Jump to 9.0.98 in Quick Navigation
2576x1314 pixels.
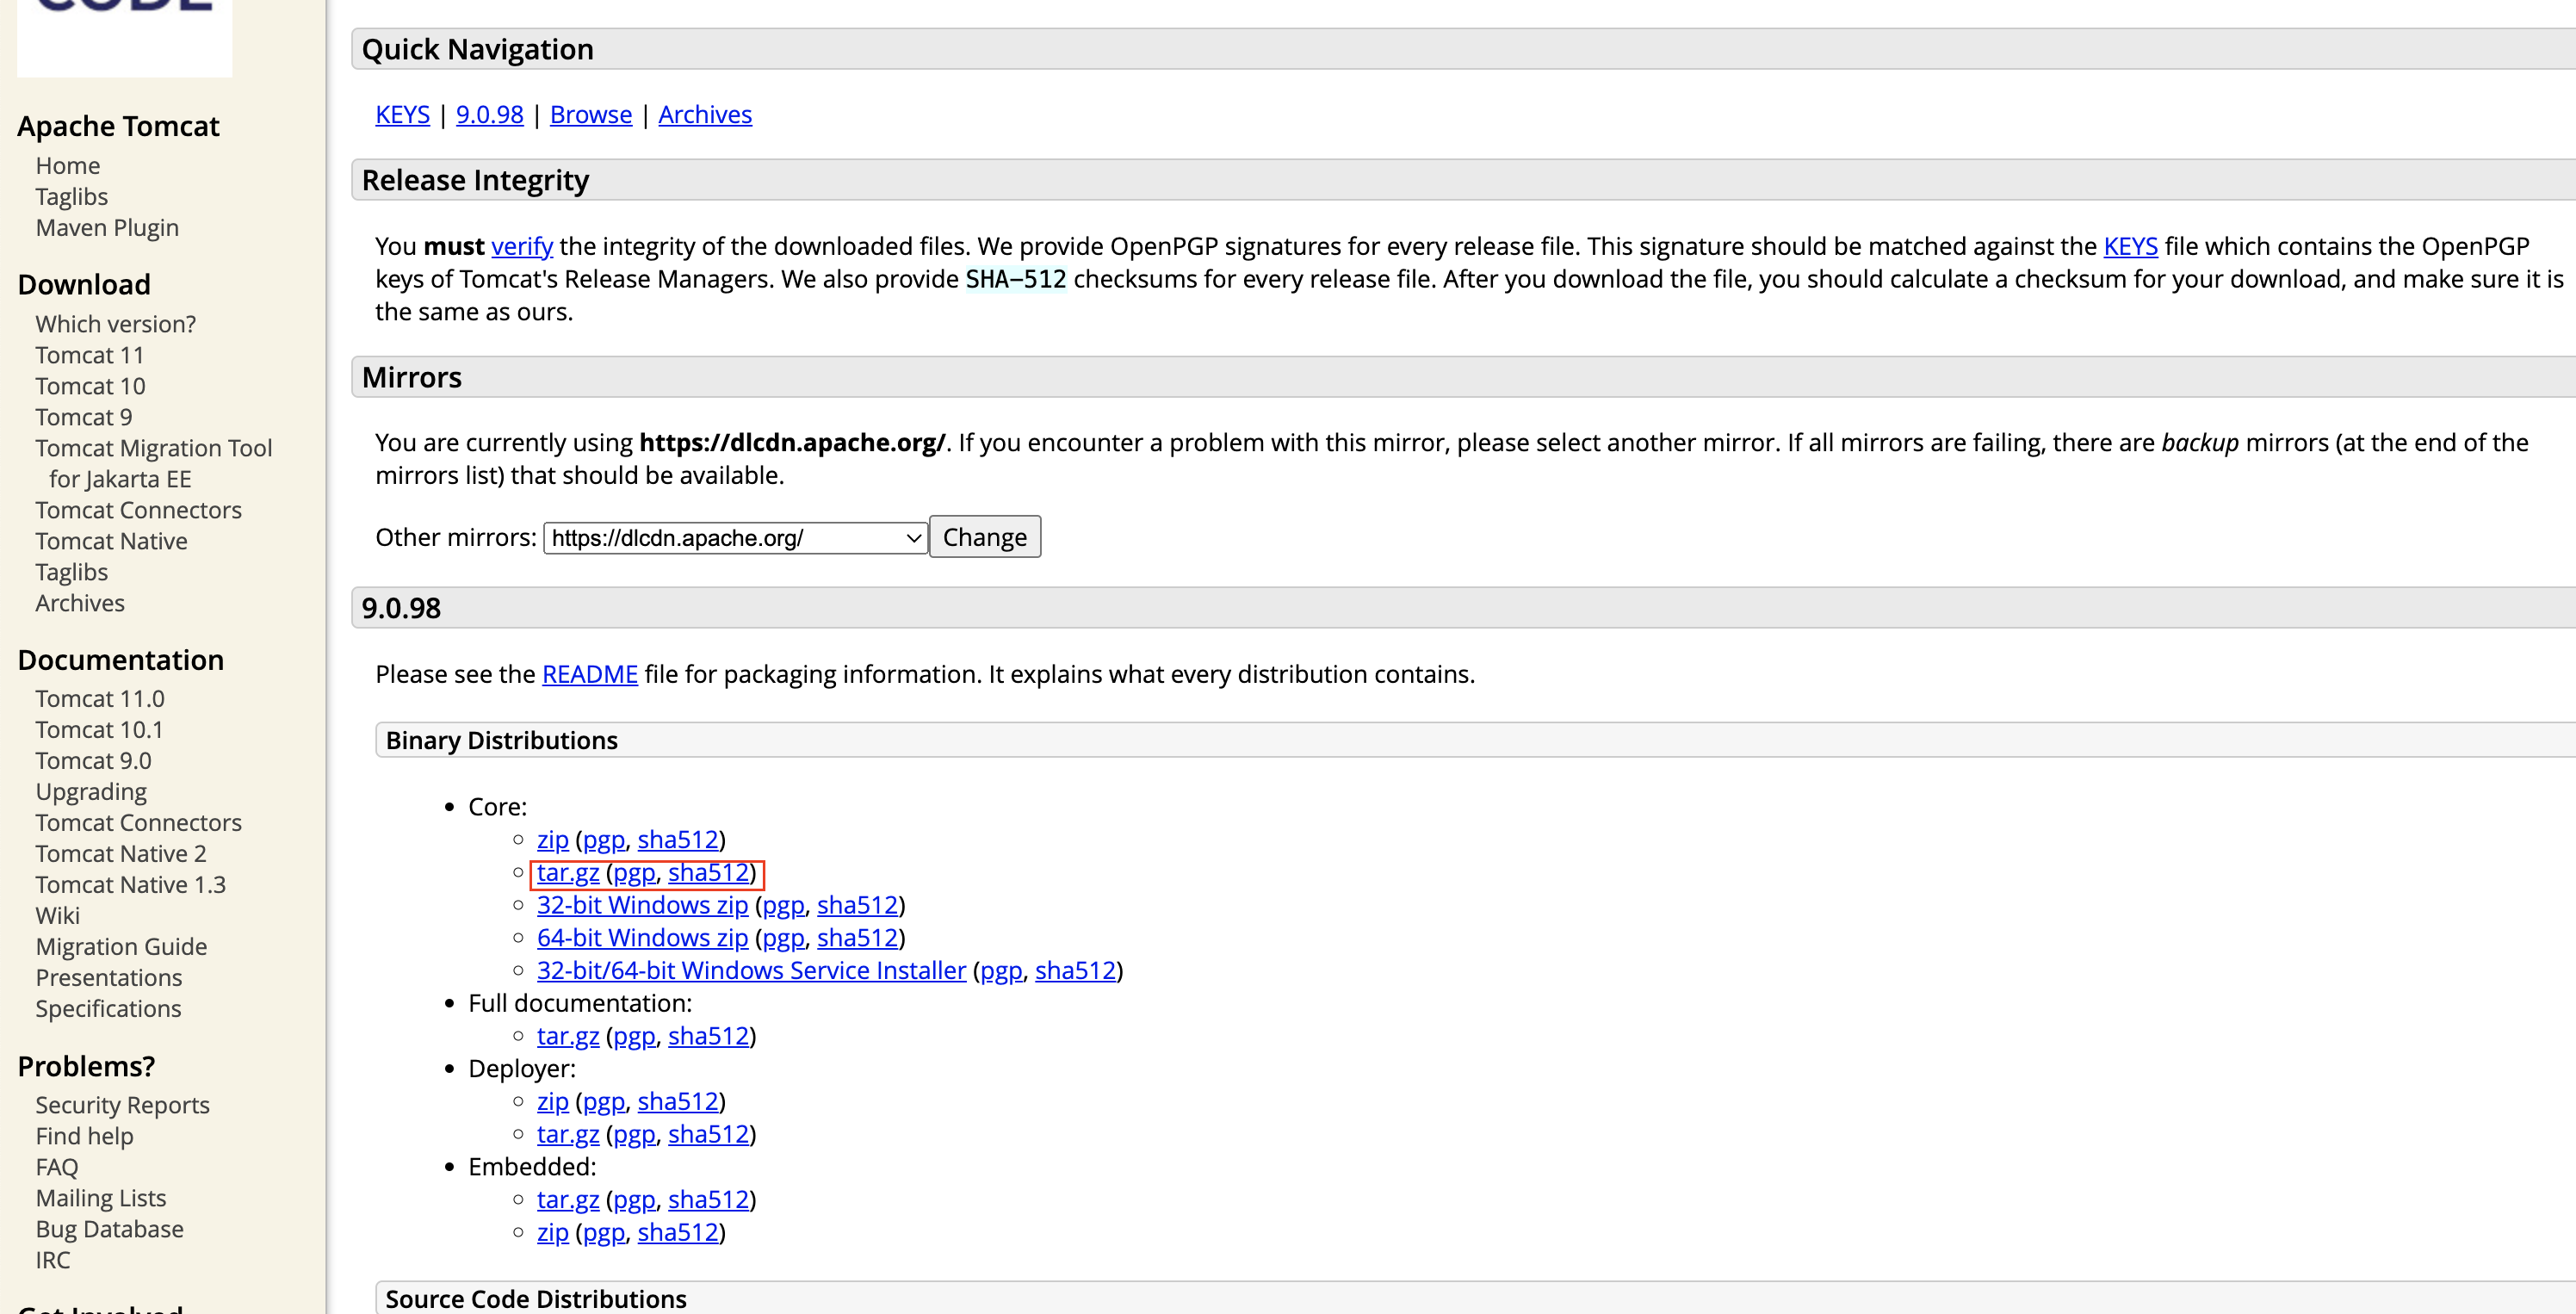489,115
